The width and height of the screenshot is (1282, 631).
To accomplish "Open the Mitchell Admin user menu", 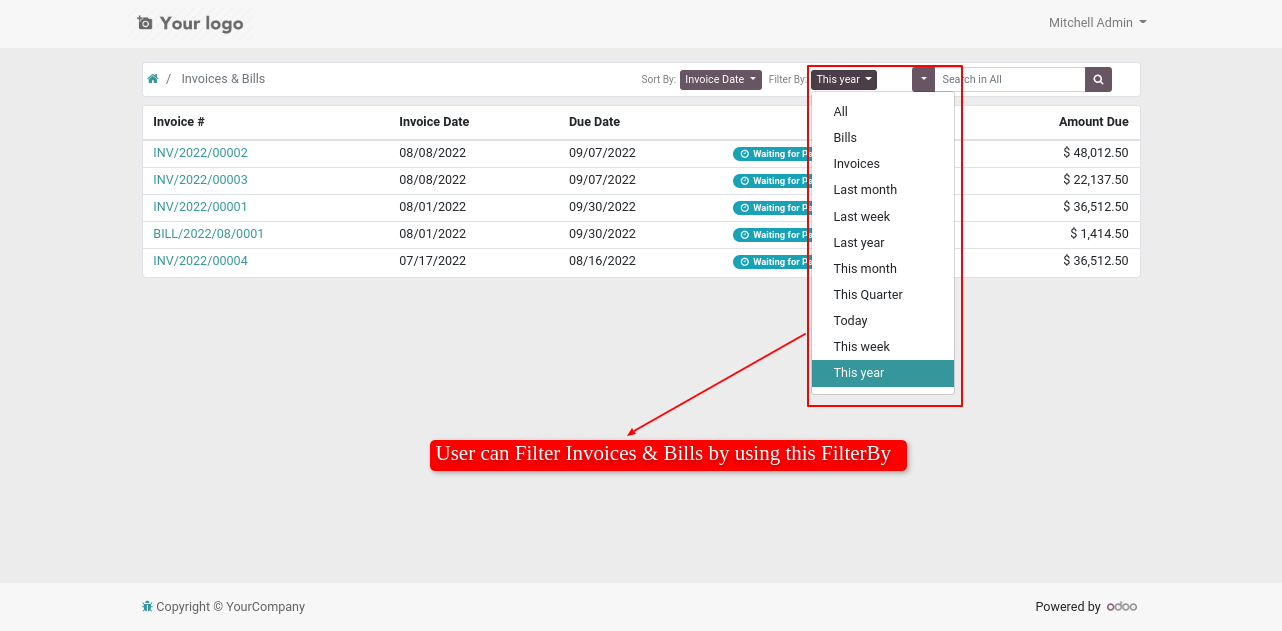I will click(x=1097, y=22).
